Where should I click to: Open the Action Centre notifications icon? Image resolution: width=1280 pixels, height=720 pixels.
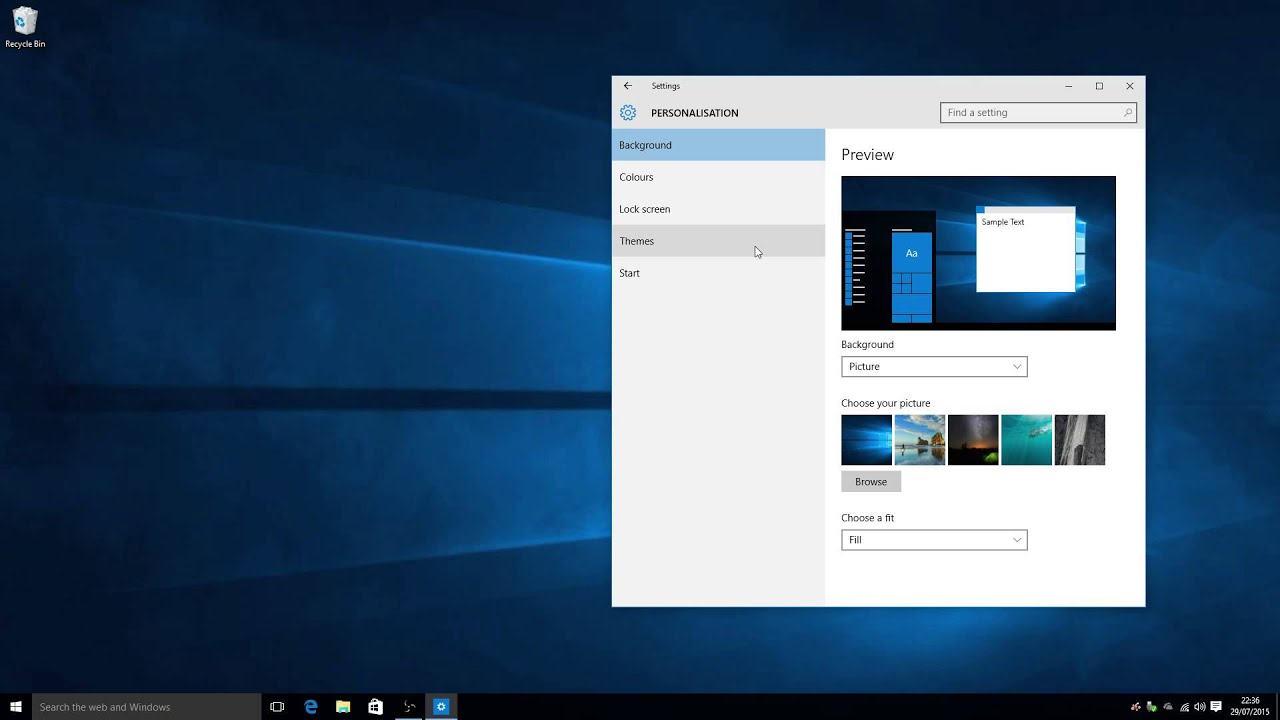[x=1216, y=707]
